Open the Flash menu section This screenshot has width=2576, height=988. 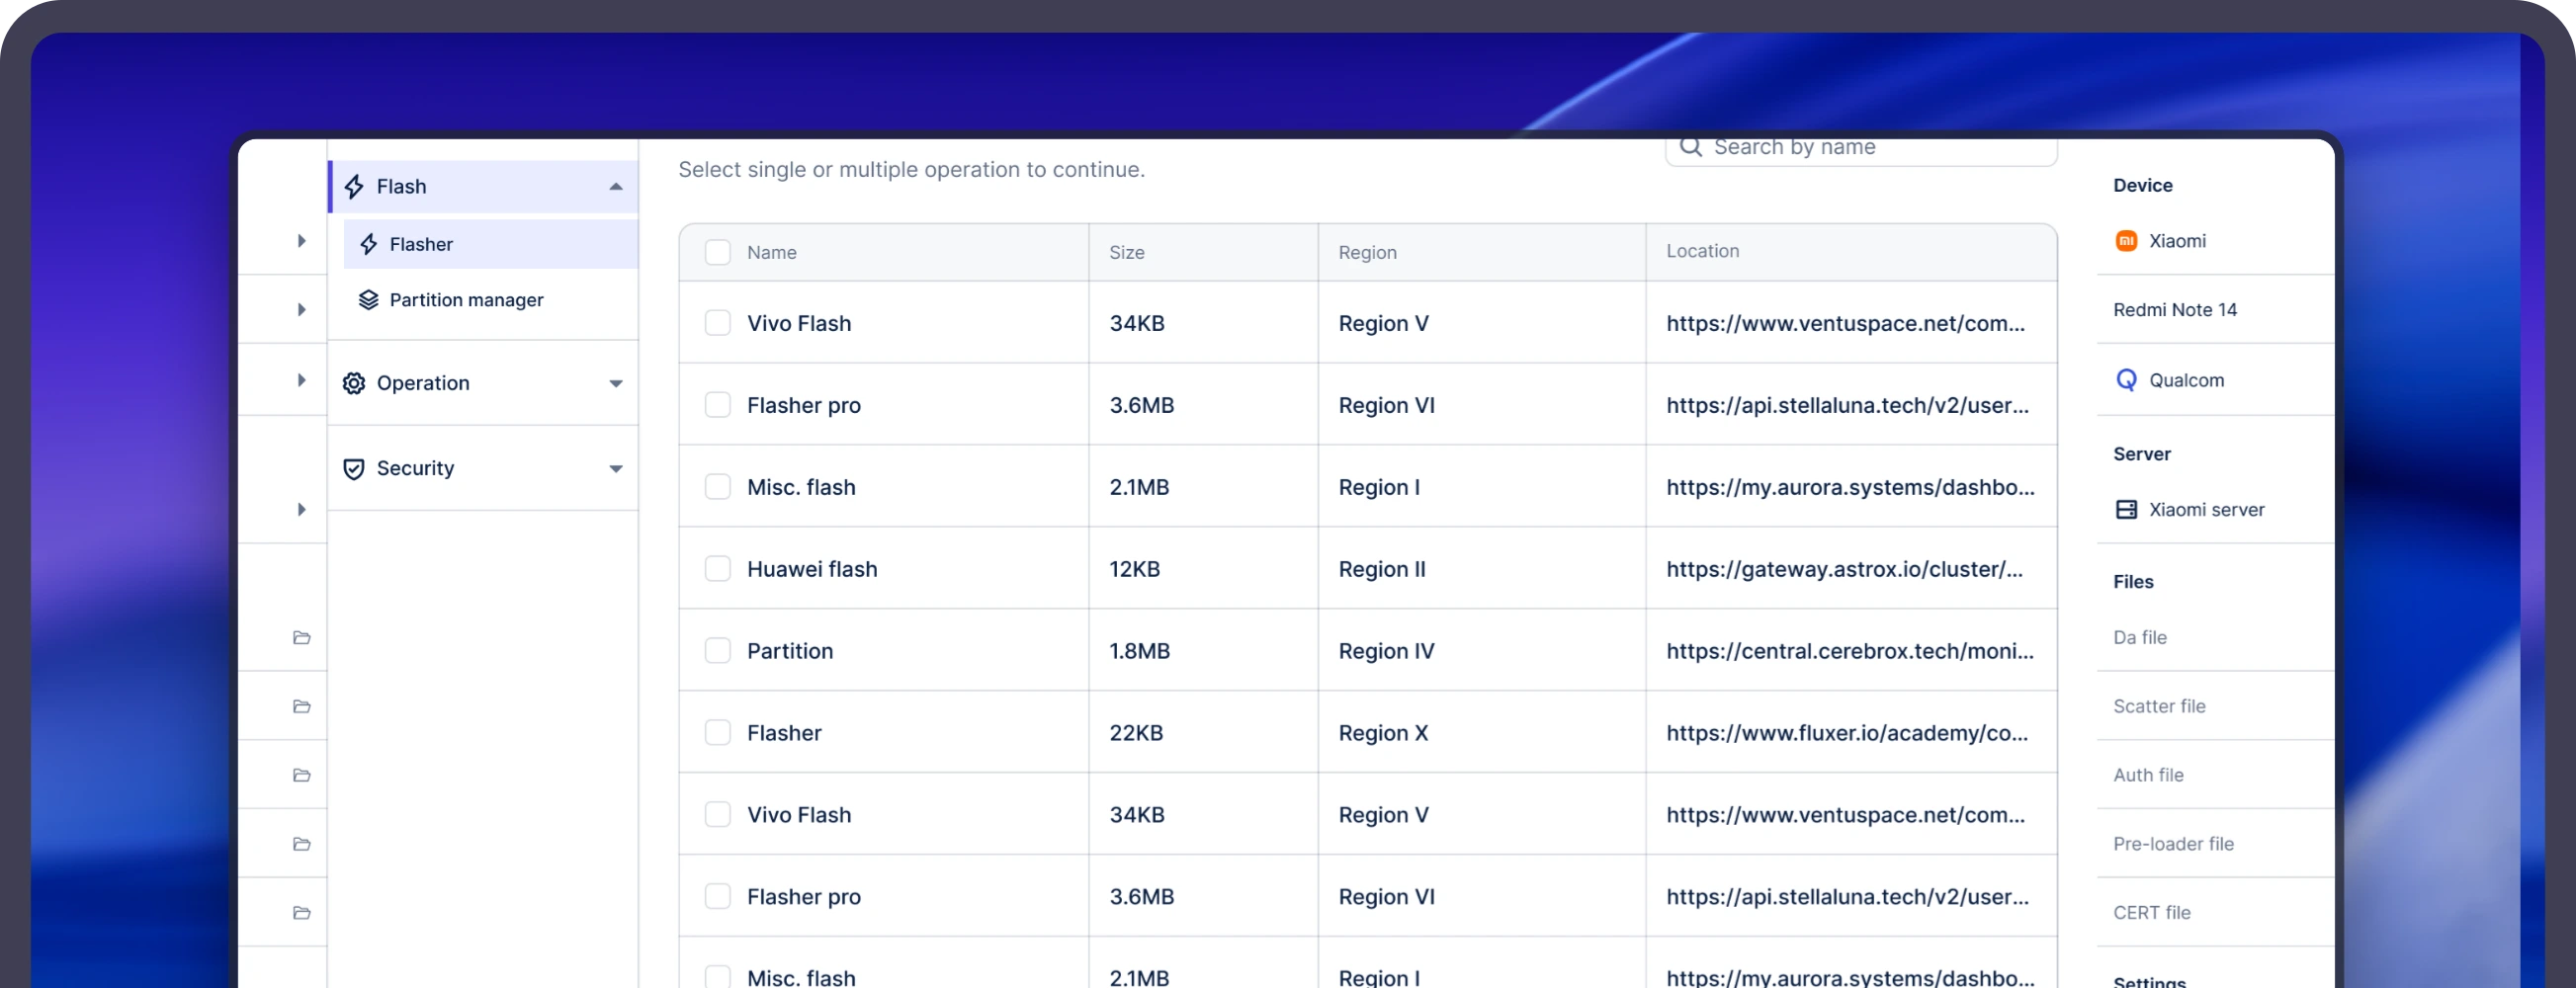tap(484, 187)
